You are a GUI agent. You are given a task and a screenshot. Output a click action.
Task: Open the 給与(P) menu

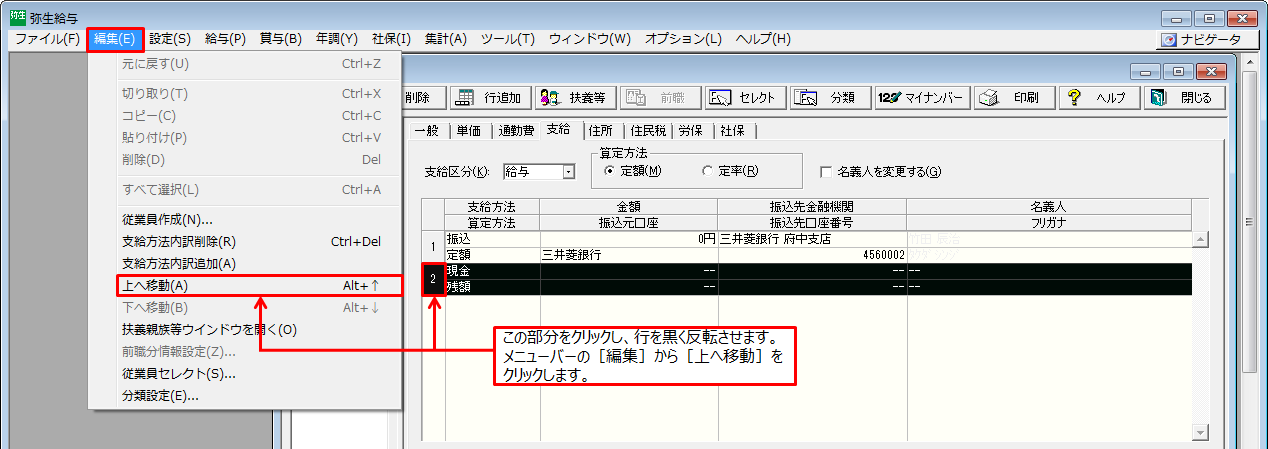pos(225,39)
